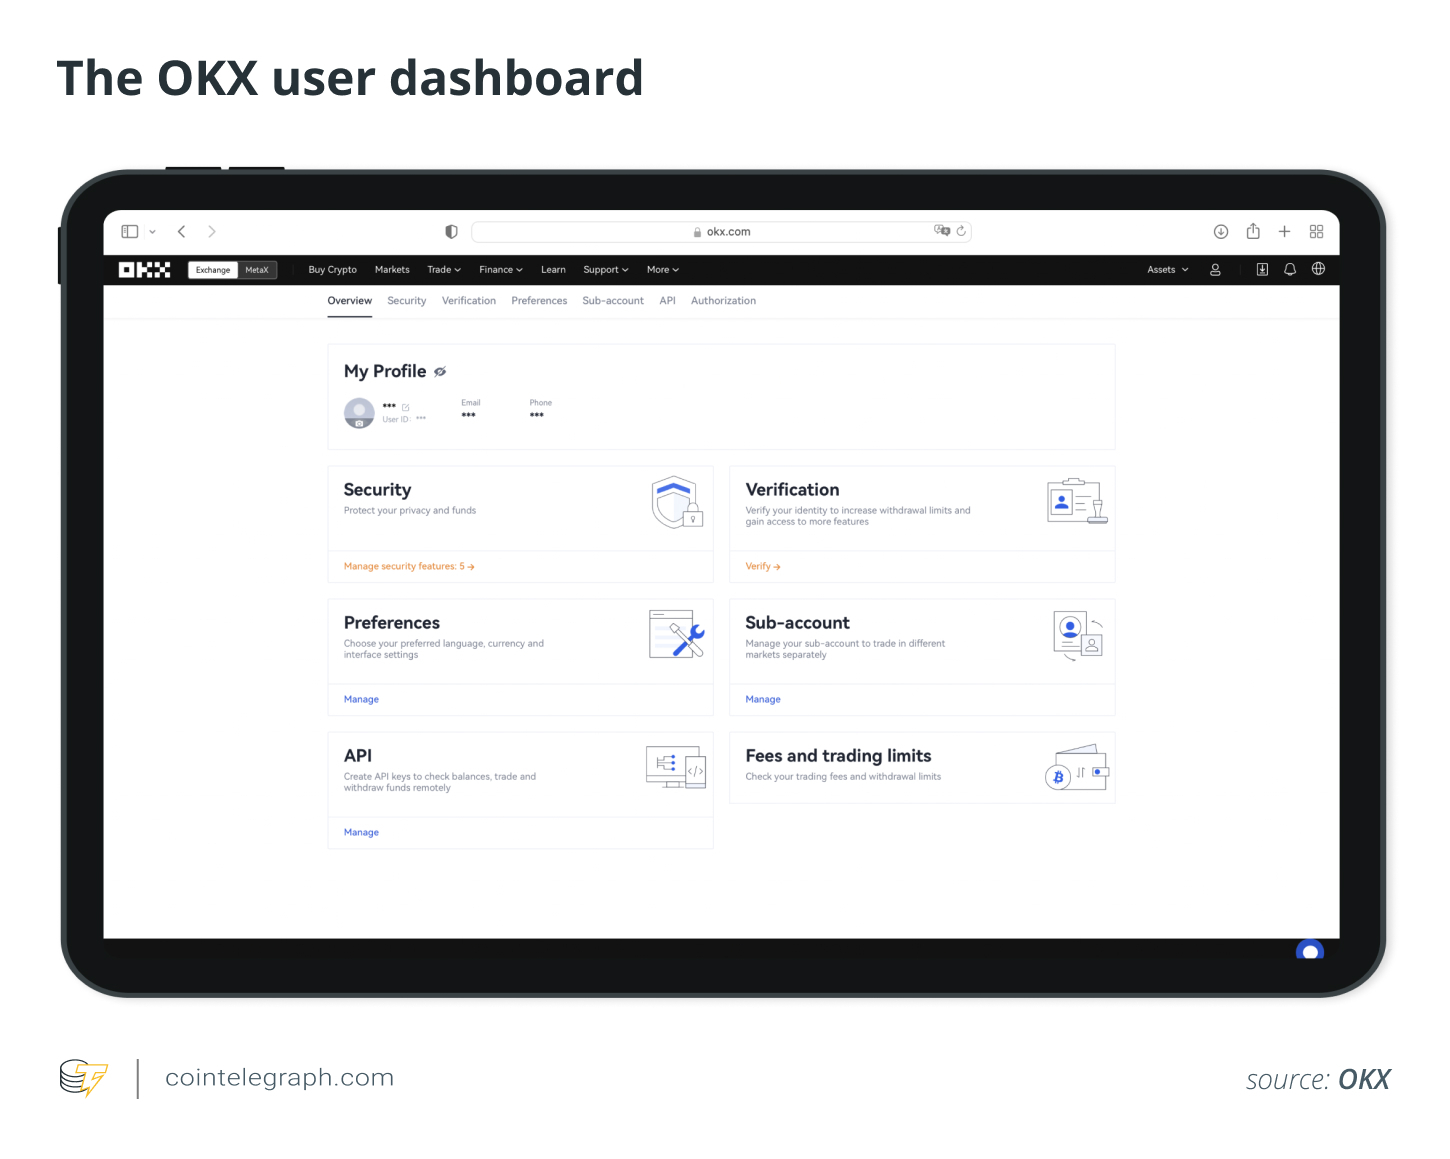Switch to the Verification tab
The image size is (1450, 1159).
(x=469, y=301)
